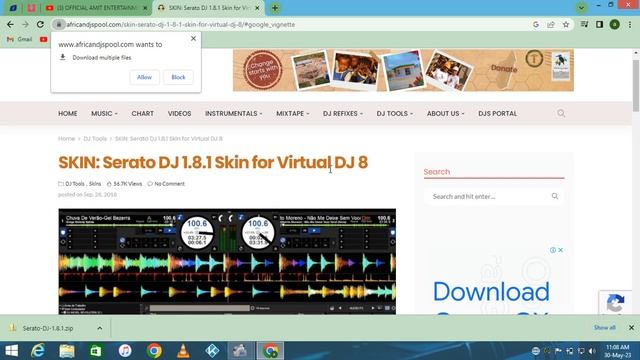The width and height of the screenshot is (640, 360).
Task: Click the Serato DJ skin preview image
Action: [x=227, y=262]
